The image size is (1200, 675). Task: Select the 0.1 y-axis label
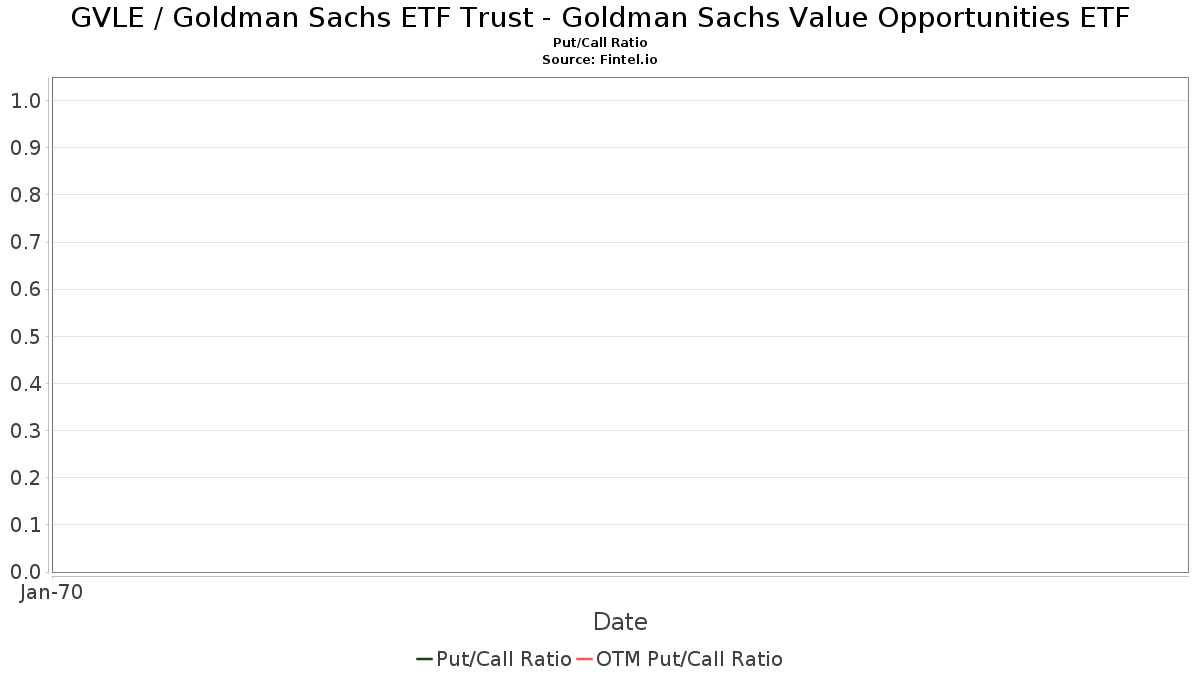click(25, 525)
